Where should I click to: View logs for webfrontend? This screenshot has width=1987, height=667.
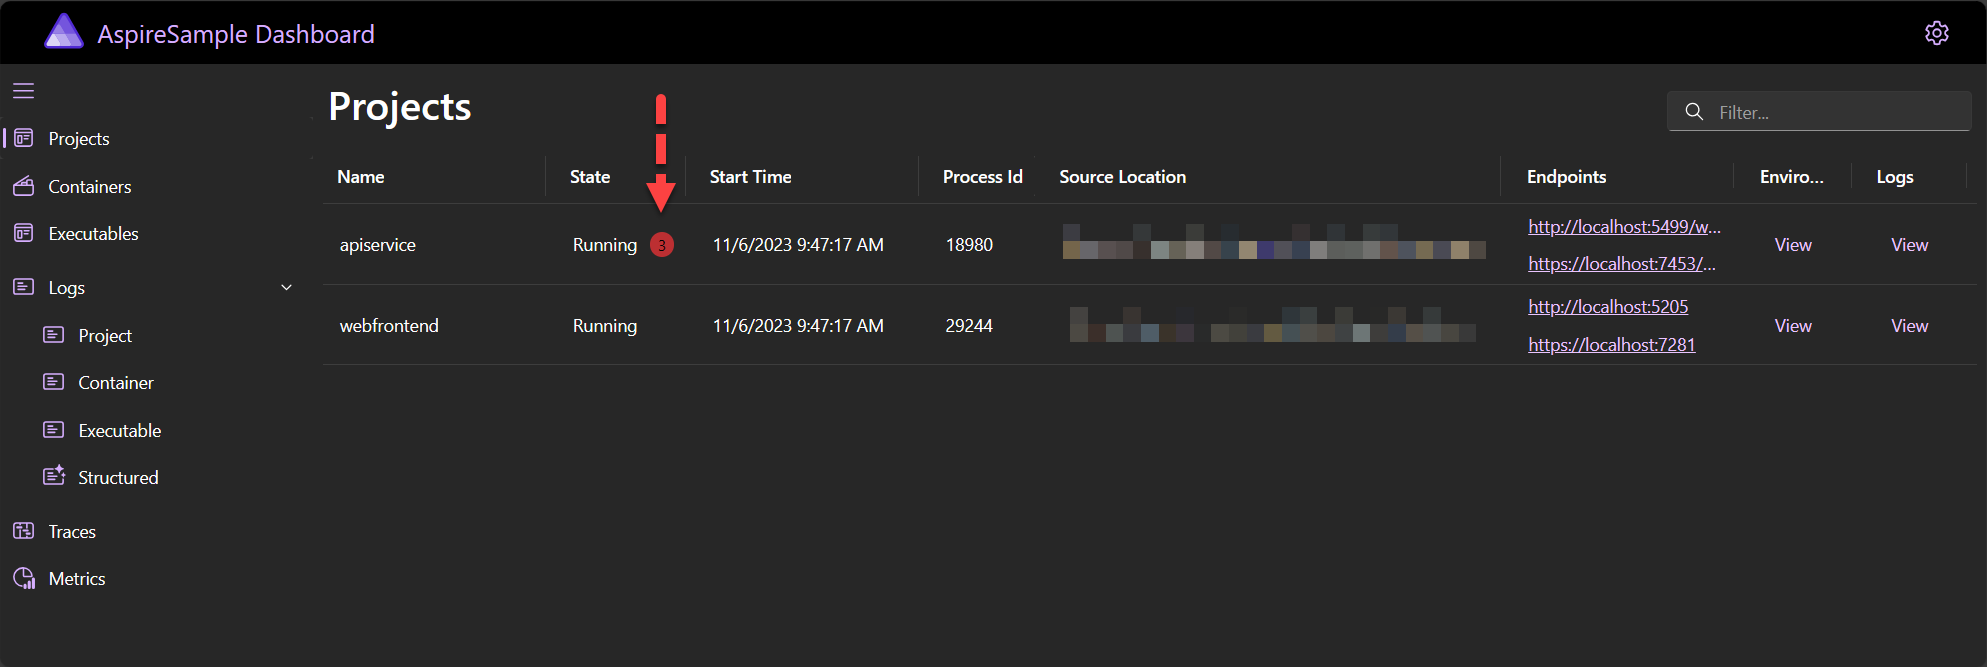pyautogui.click(x=1910, y=326)
